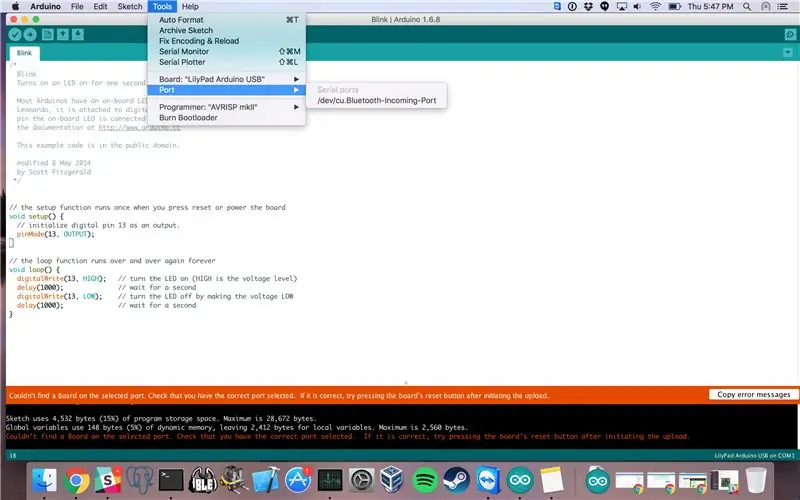The image size is (800, 500).
Task: Click the New sketch toolbar icon
Action: 47,34
